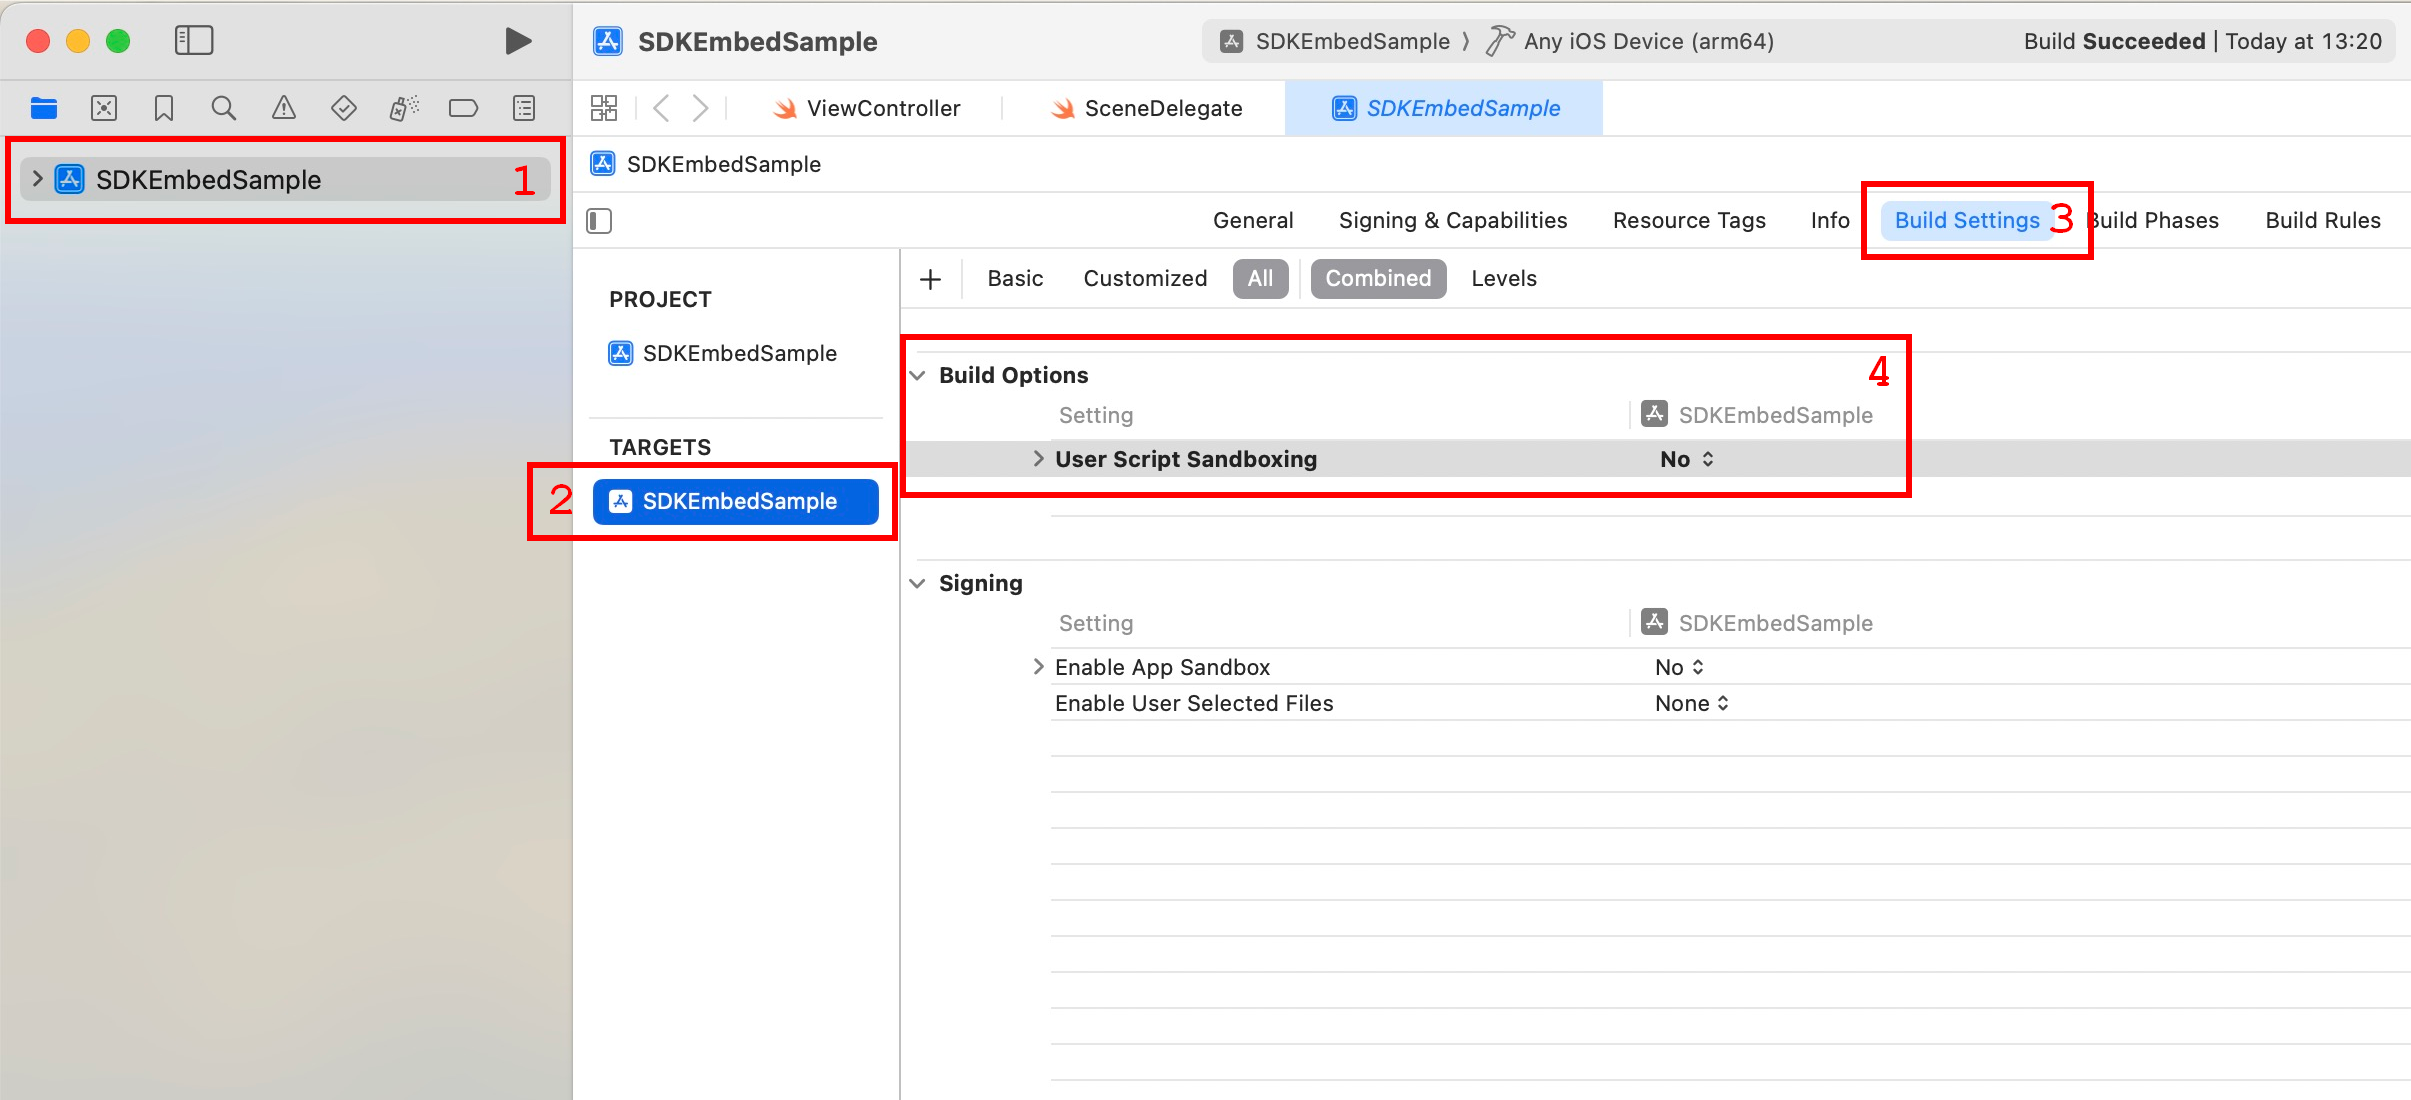Select the All filter toggle
The height and width of the screenshot is (1100, 2411).
tap(1260, 278)
